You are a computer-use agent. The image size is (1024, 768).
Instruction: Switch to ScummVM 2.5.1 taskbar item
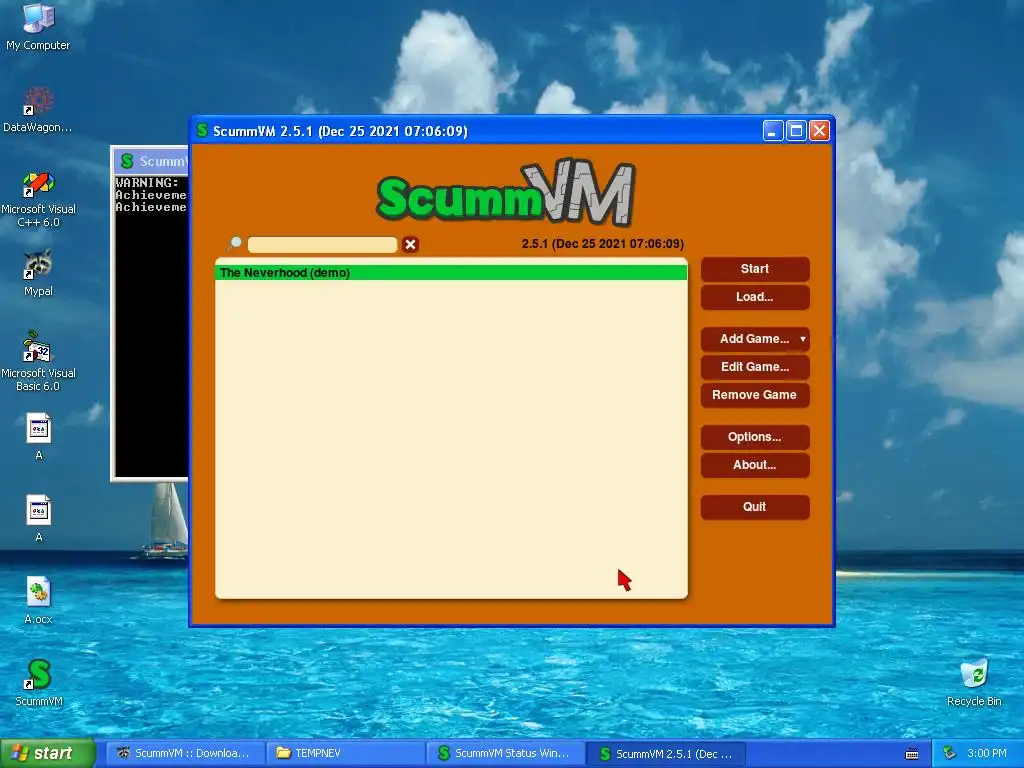pos(666,754)
